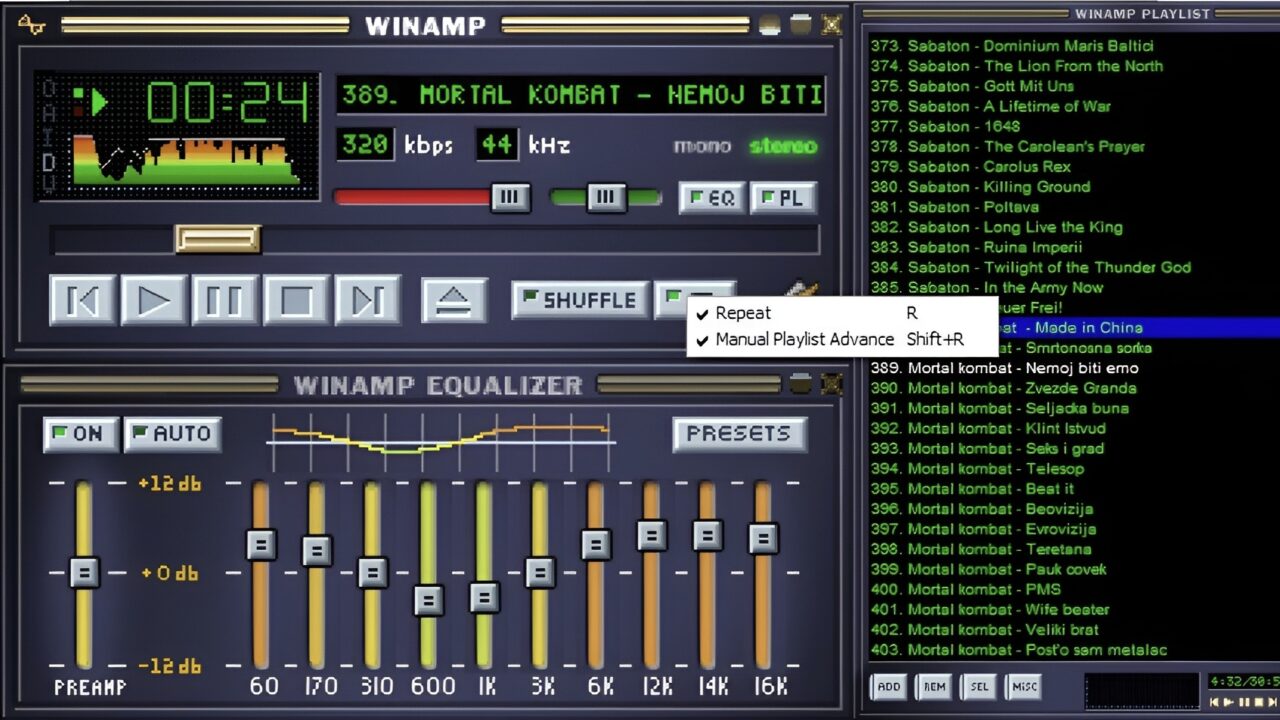Screen dimensions: 1280x720
Task: Click the 60 Hz equalizer band slider
Action: 260,545
